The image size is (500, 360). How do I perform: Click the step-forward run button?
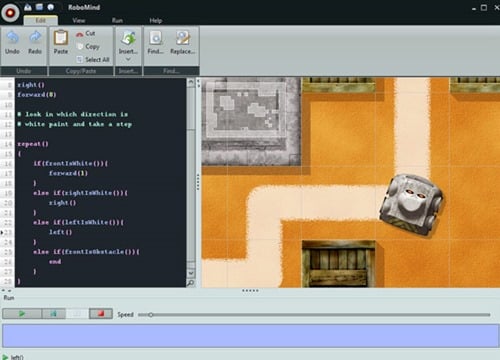[53, 314]
